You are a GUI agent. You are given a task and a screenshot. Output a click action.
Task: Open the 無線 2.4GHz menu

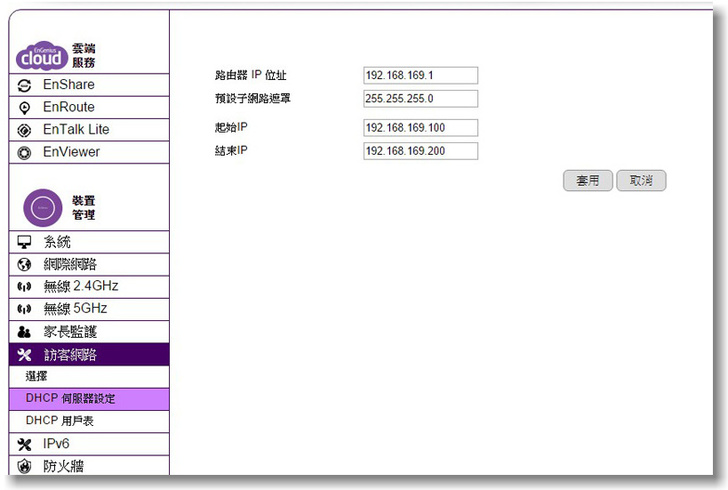click(x=80, y=287)
